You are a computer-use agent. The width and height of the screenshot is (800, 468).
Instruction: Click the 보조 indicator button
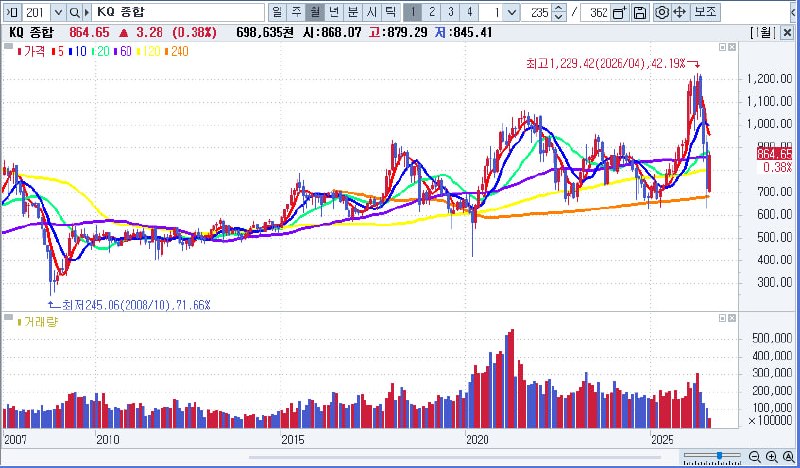[706, 12]
